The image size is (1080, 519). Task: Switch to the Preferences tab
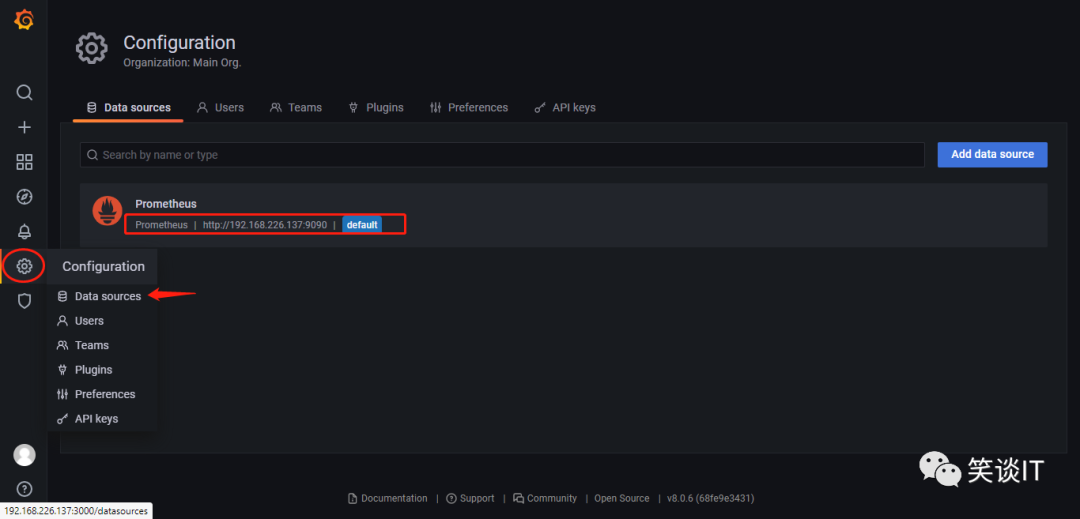coord(468,108)
